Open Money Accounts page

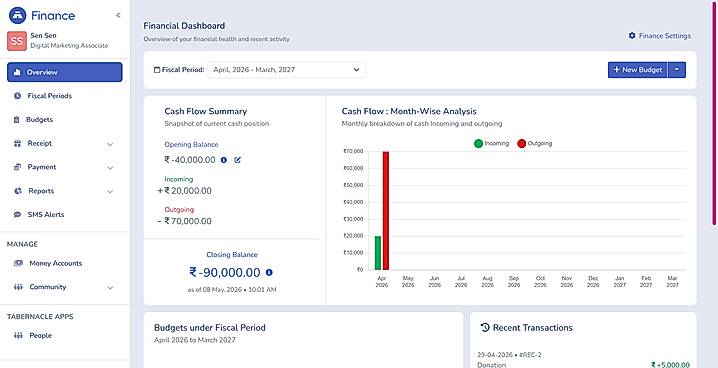[x=56, y=264]
